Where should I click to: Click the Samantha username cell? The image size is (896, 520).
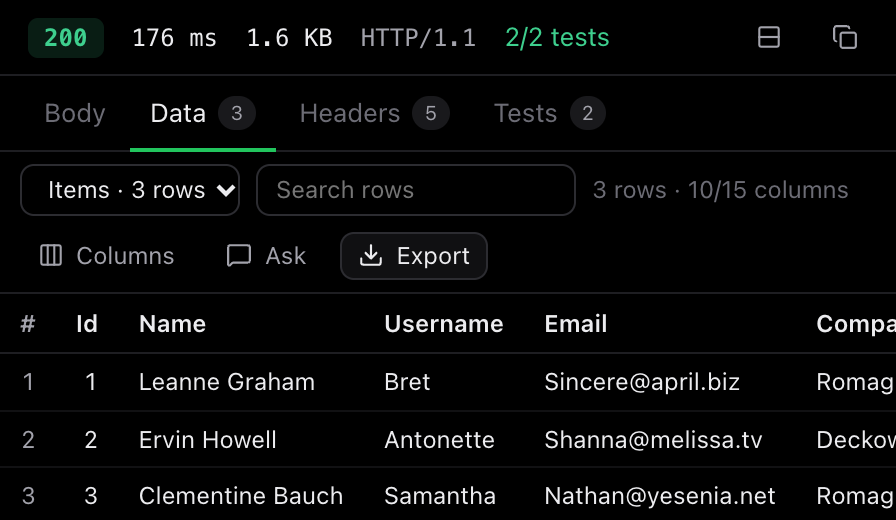pyautogui.click(x=440, y=495)
